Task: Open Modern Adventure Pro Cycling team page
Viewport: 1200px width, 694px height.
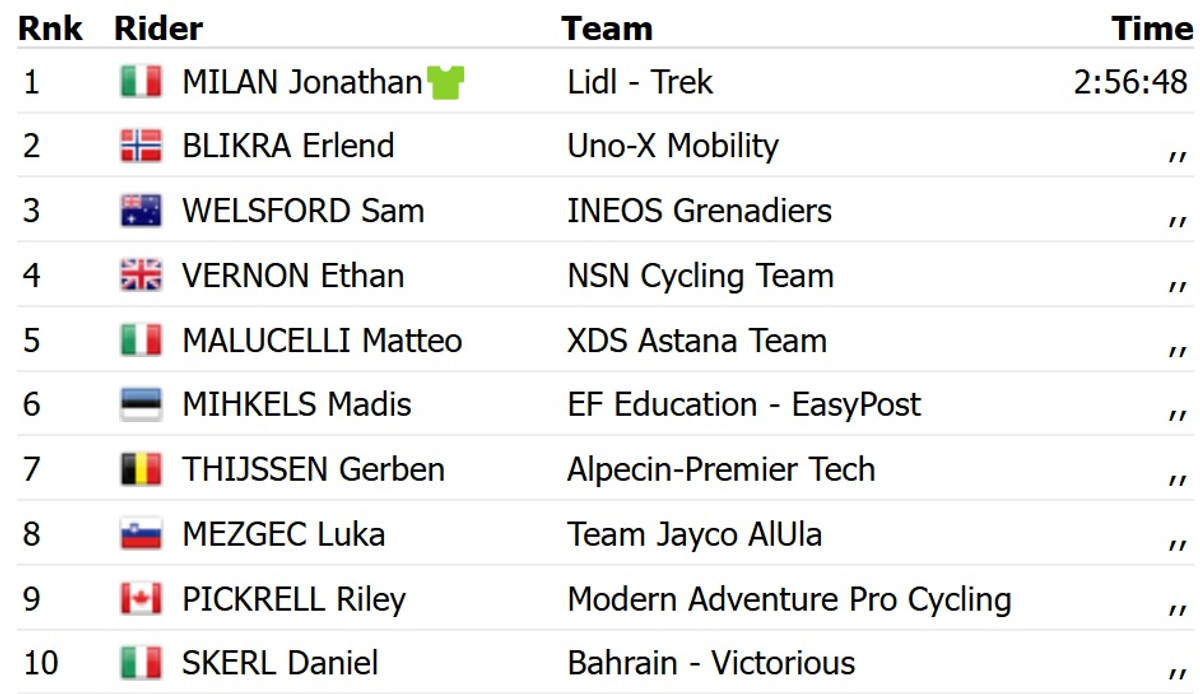Action: pyautogui.click(x=789, y=599)
